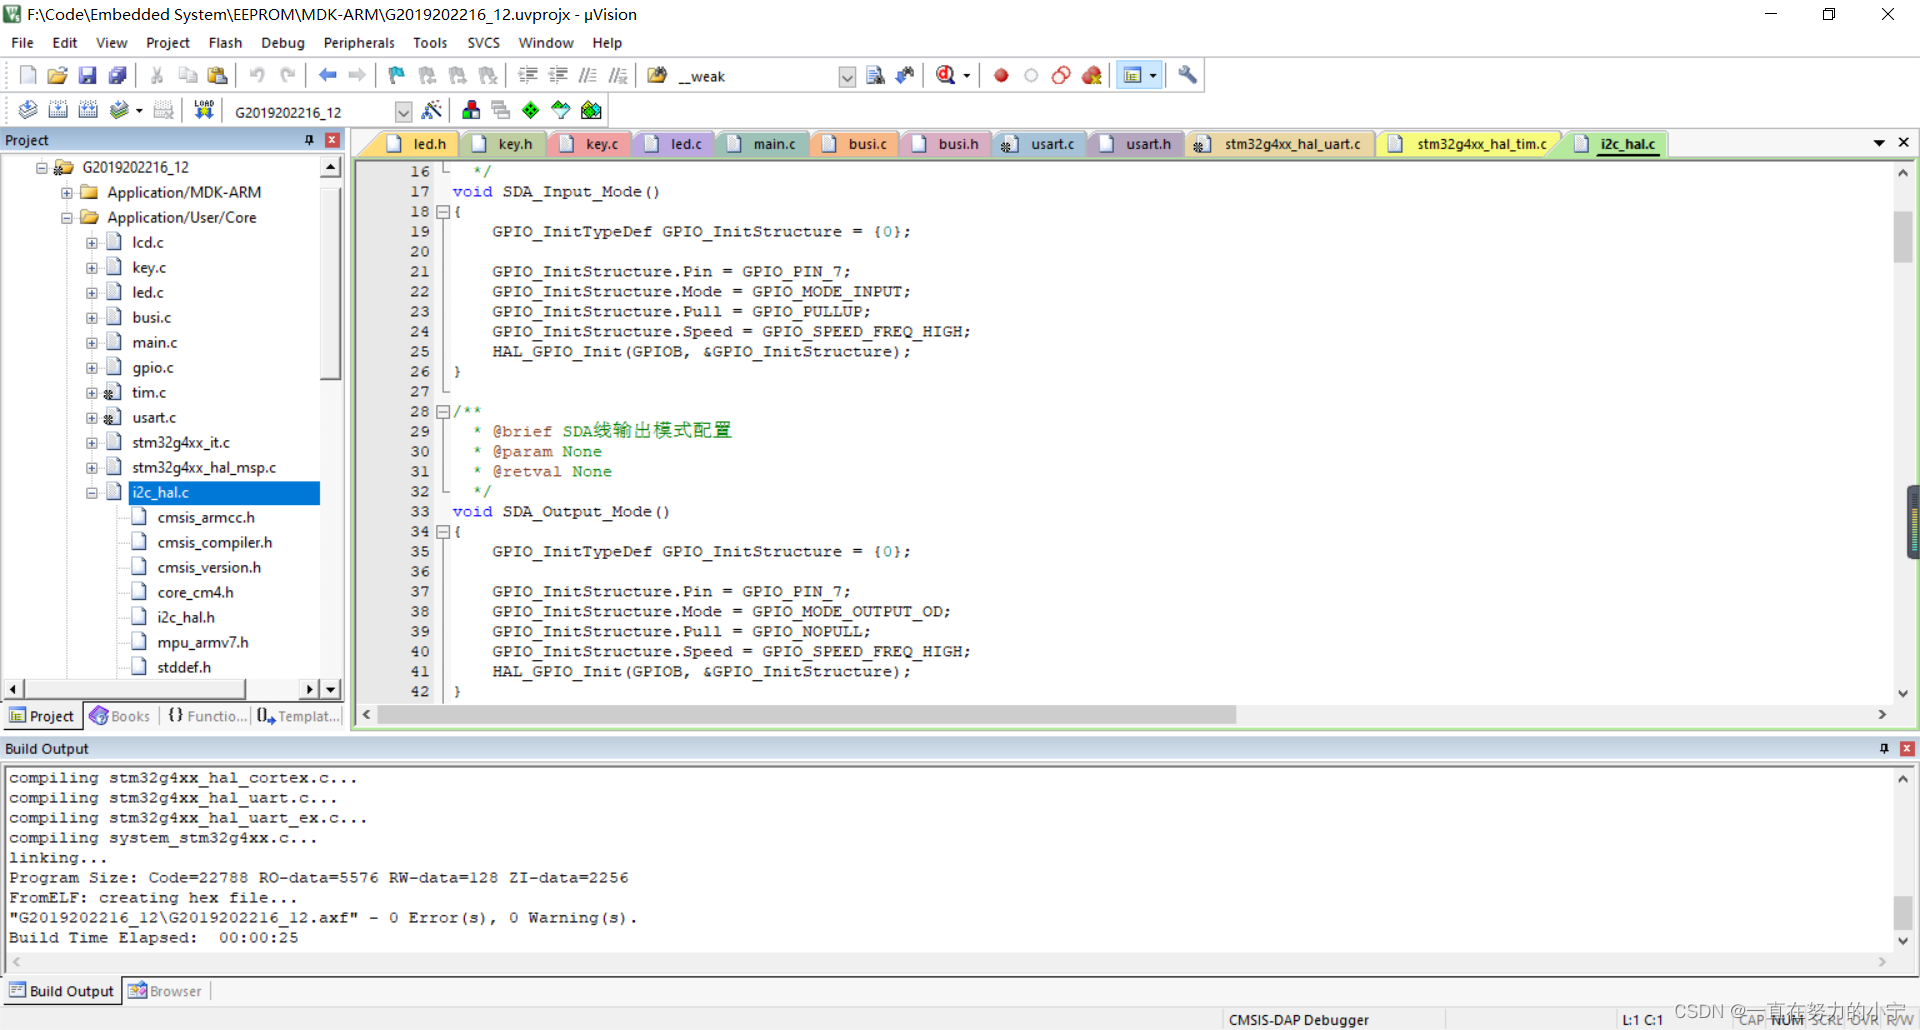The width and height of the screenshot is (1920, 1030).
Task: Toggle the window layout button in the toolbar
Action: click(1132, 76)
